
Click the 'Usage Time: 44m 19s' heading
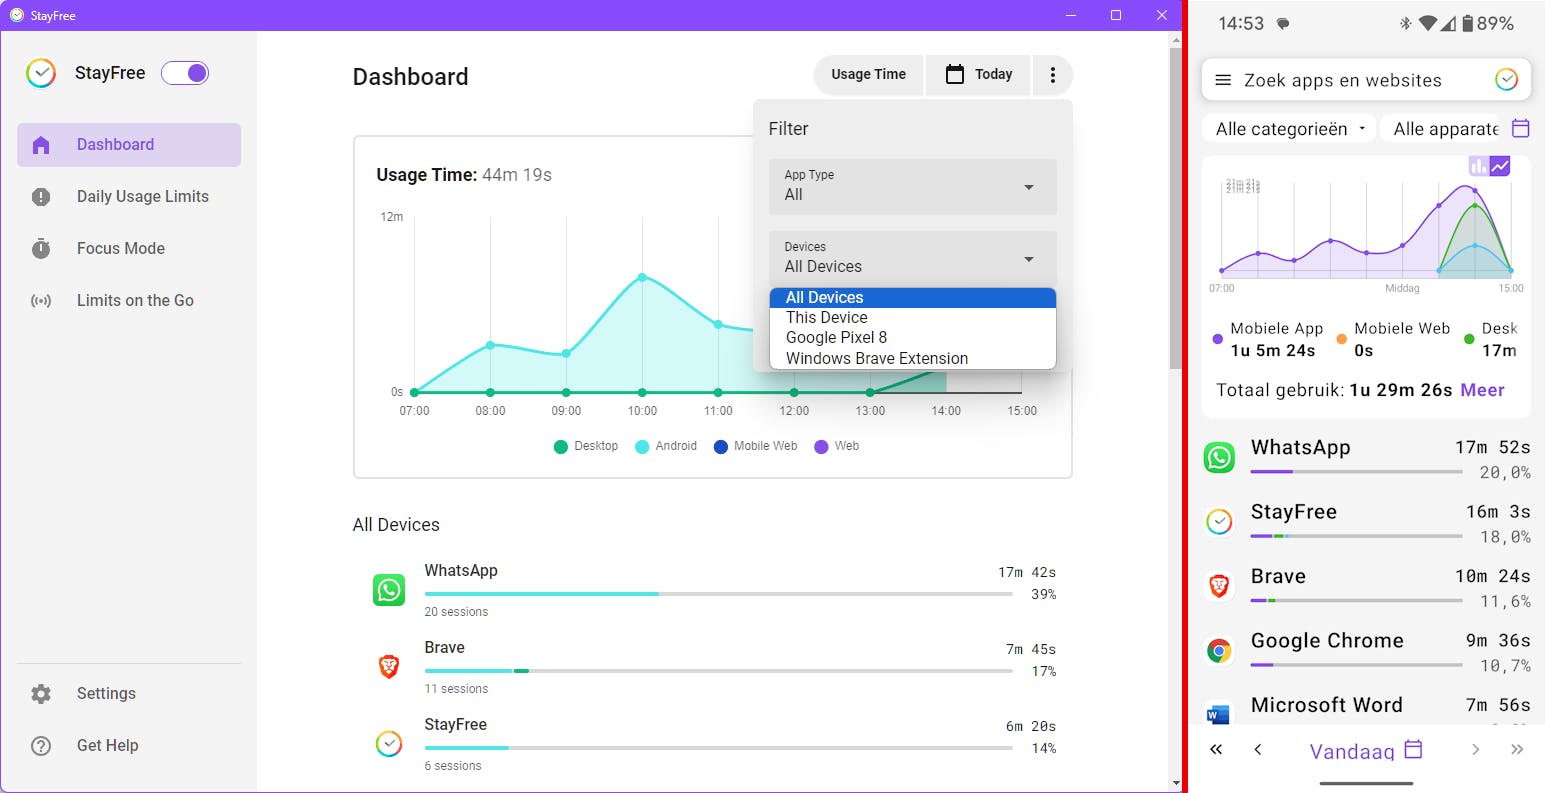[x=464, y=175]
